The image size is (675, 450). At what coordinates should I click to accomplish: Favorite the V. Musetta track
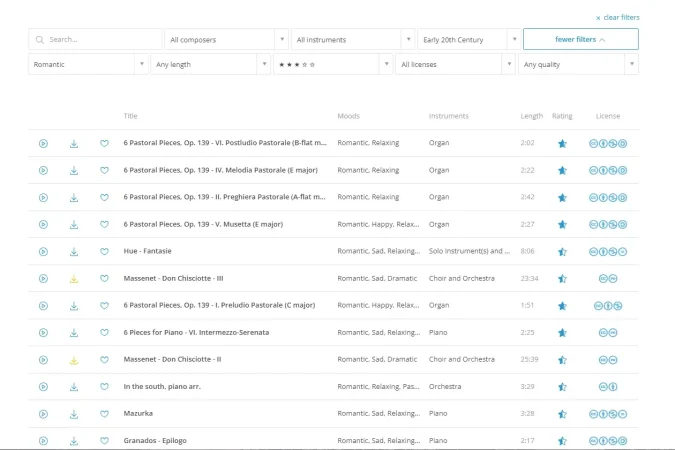click(104, 224)
